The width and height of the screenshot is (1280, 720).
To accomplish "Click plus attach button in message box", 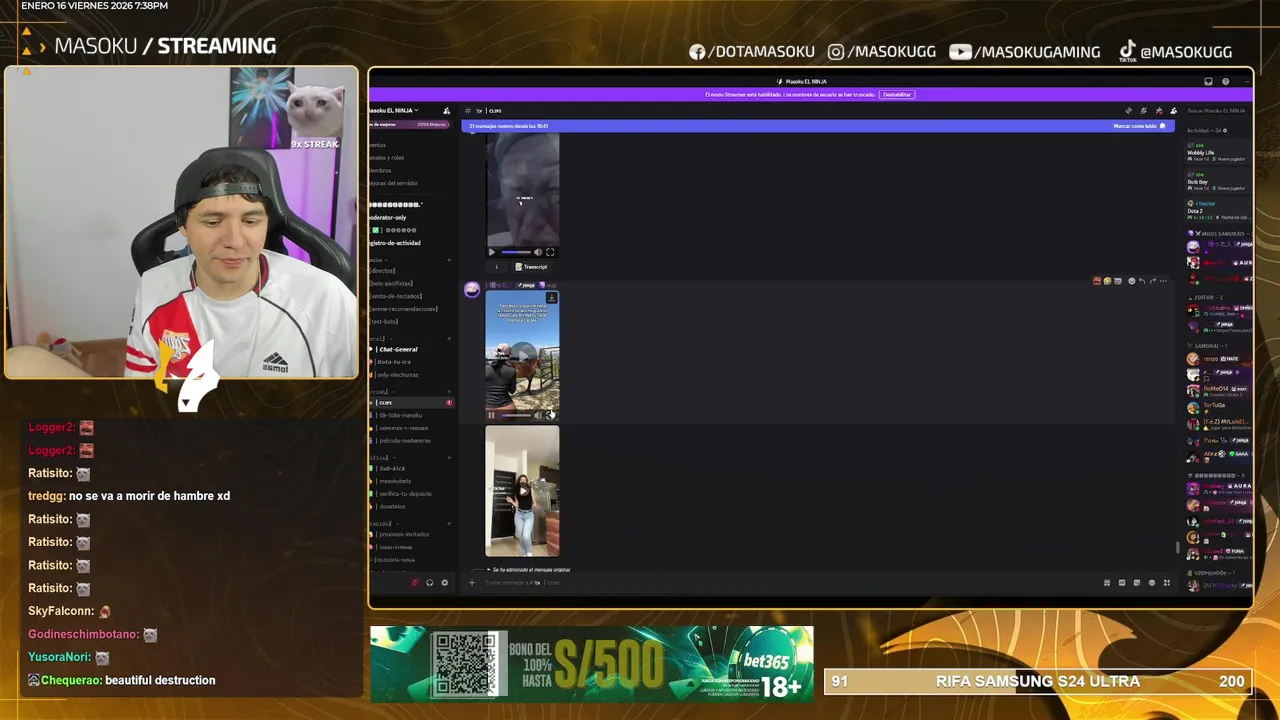I will pos(472,583).
